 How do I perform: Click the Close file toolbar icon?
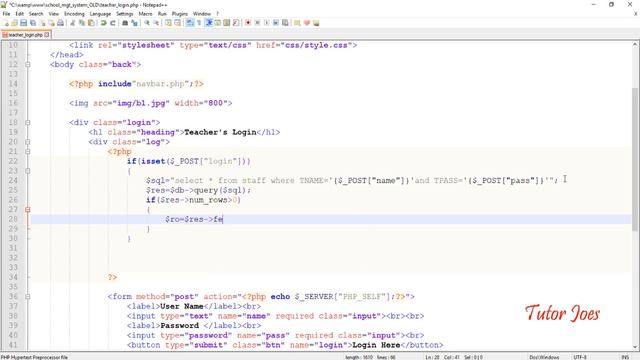click(x=43, y=23)
